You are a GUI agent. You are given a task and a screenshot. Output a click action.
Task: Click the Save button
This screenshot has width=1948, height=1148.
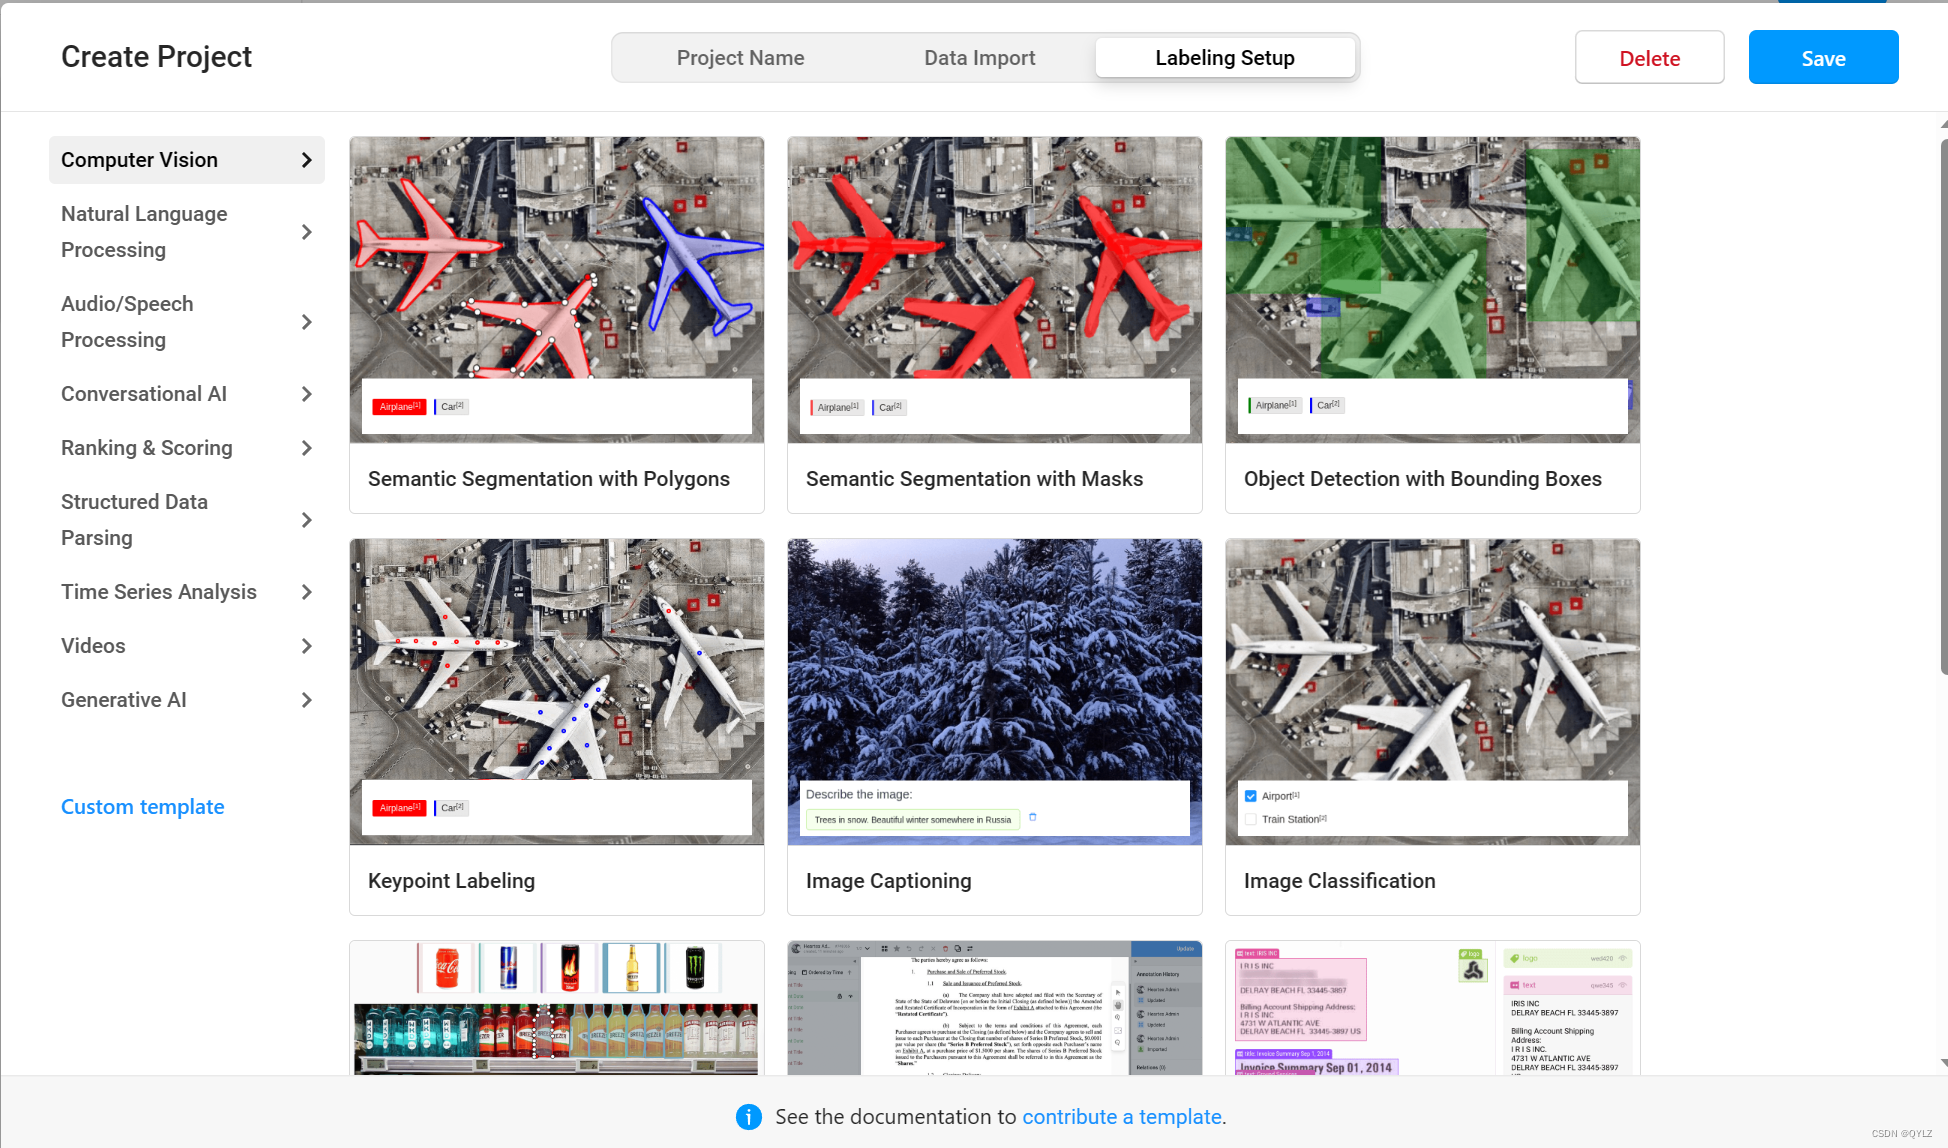[1824, 58]
